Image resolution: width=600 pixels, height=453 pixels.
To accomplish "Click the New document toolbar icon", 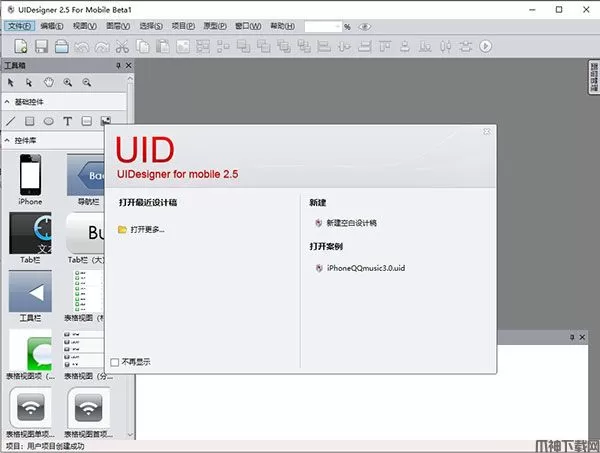I will (x=21, y=46).
